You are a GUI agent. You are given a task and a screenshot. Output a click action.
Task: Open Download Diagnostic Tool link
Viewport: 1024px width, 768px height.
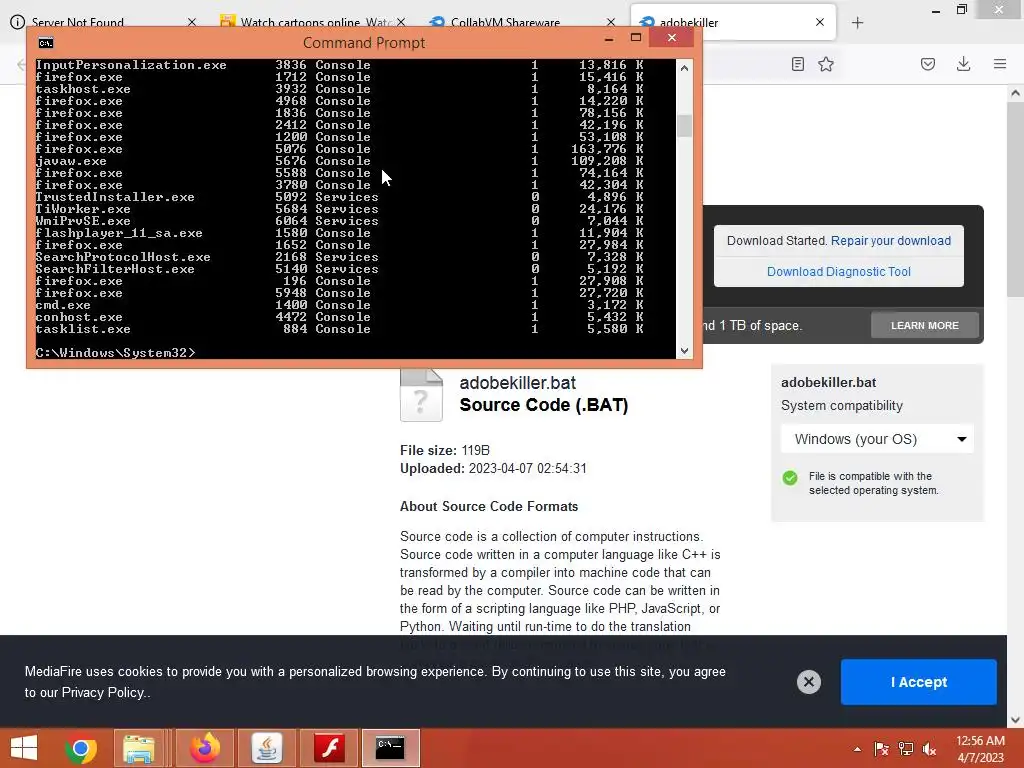pyautogui.click(x=839, y=272)
